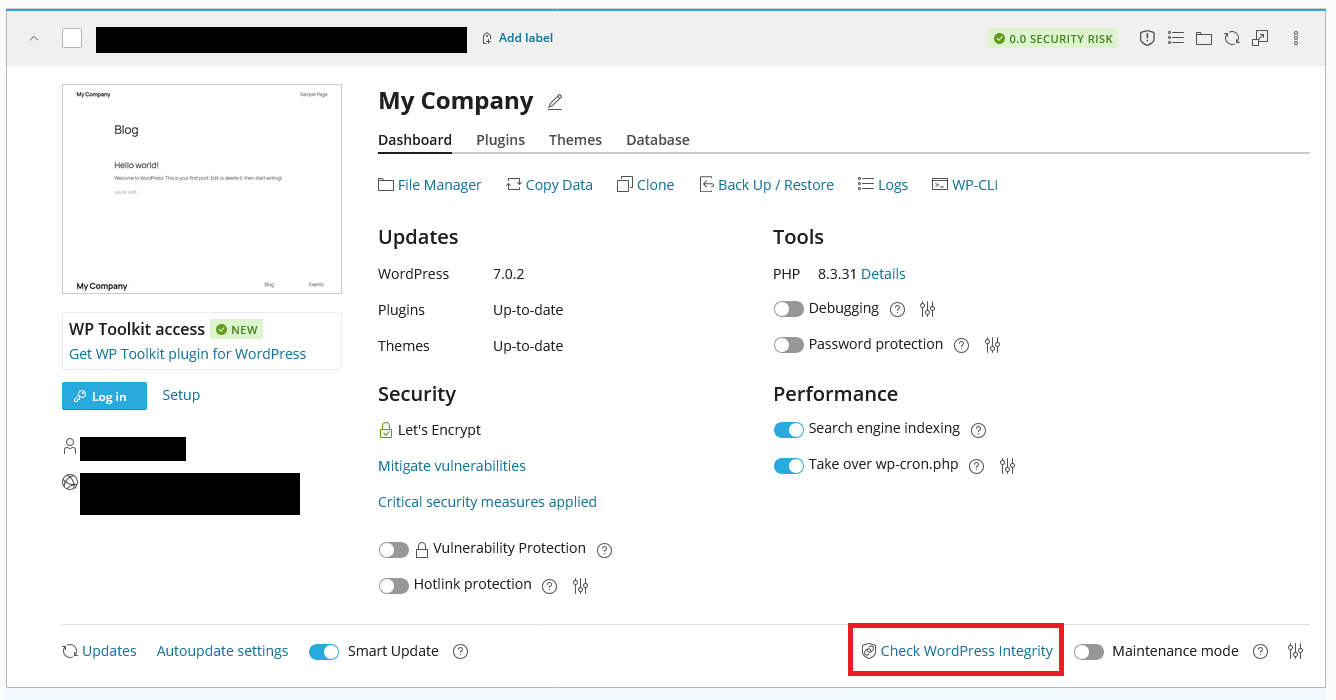Toggle Take over wp-cron.php switch
The image size is (1336, 700).
789,465
